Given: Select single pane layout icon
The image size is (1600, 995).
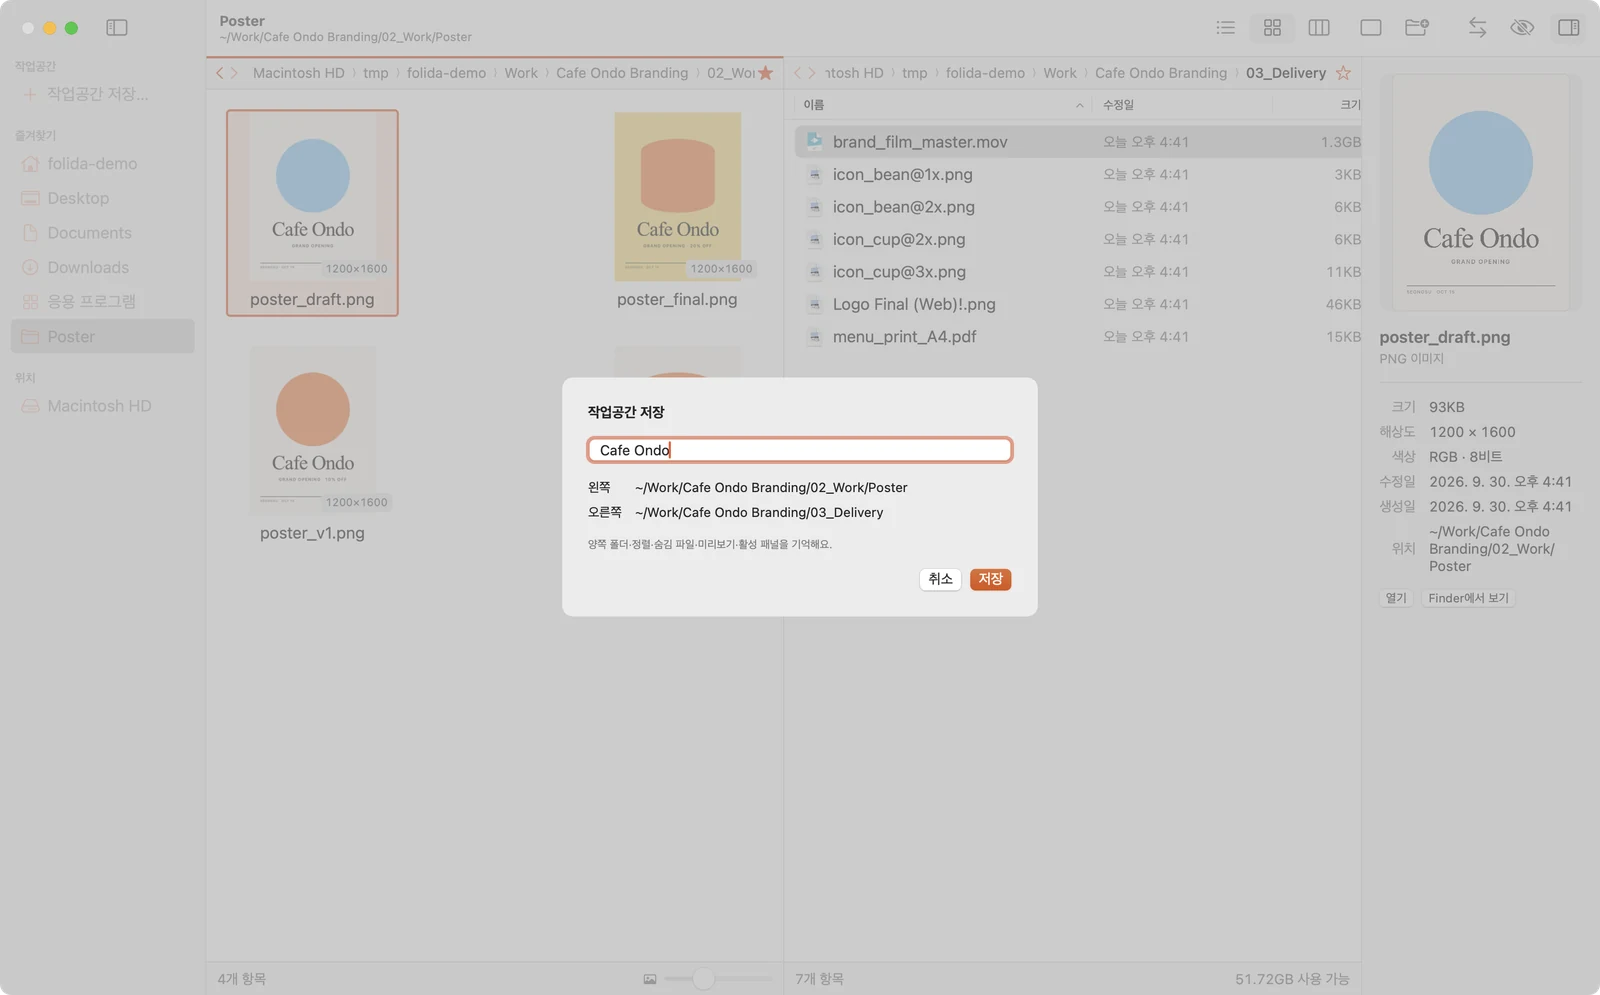Looking at the screenshot, I should click(x=1370, y=28).
